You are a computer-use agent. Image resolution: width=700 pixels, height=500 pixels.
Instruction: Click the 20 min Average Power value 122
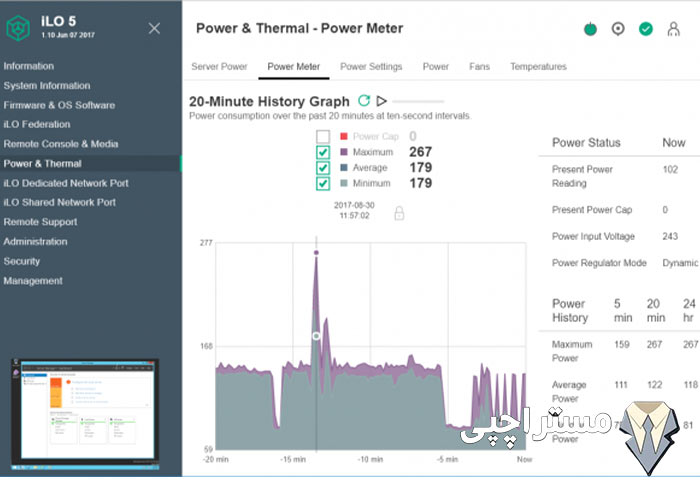pyautogui.click(x=654, y=385)
